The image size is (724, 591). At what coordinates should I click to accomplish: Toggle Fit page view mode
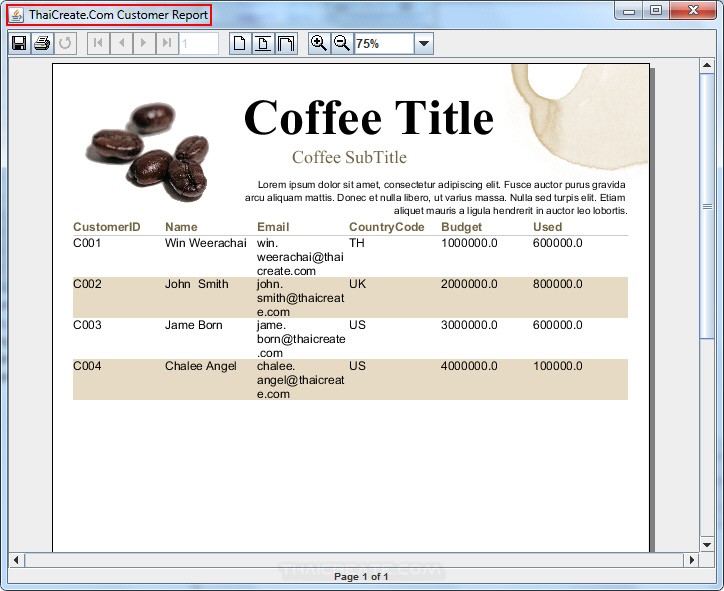click(x=262, y=43)
